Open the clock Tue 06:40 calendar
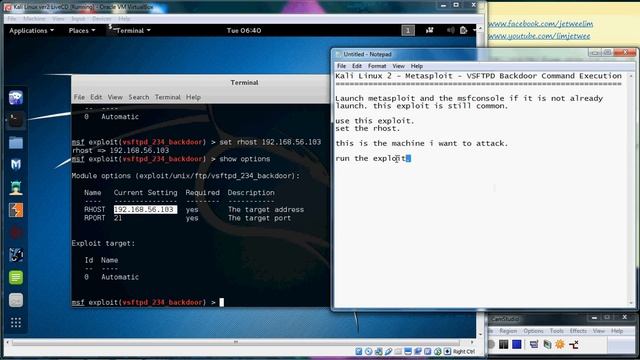 point(244,31)
